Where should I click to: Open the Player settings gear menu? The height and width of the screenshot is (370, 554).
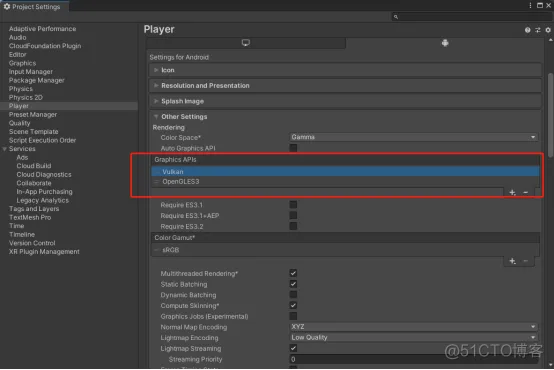[x=548, y=30]
